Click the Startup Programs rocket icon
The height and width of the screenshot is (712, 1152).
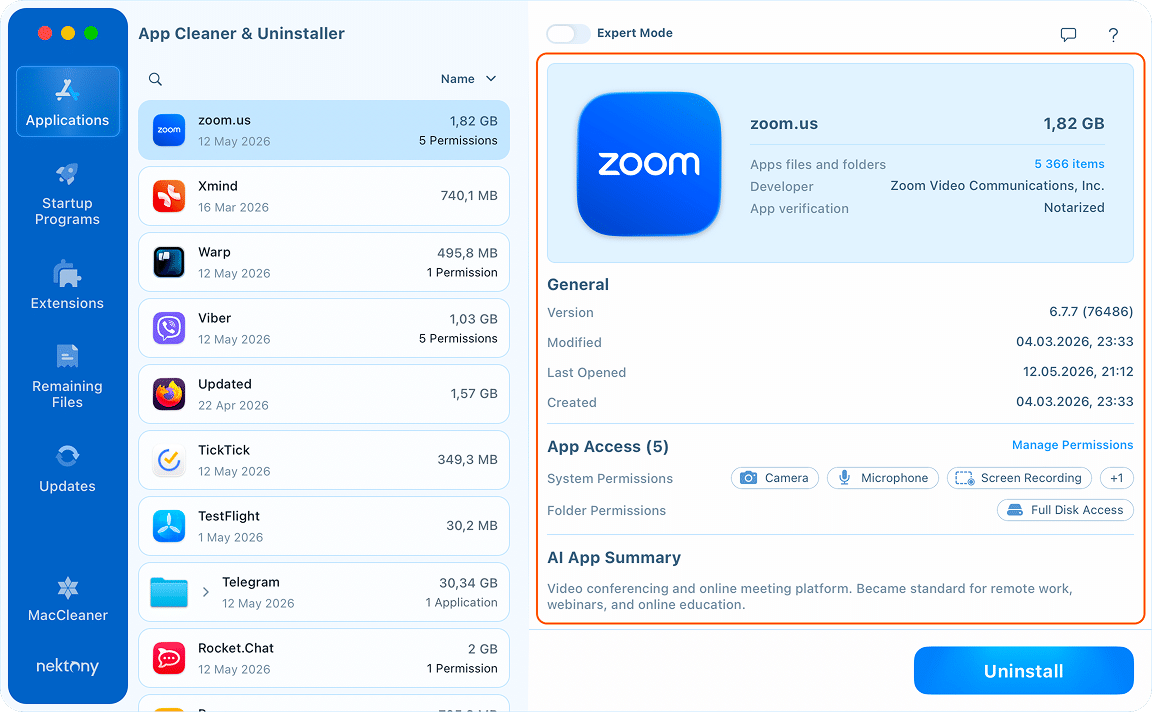click(67, 174)
